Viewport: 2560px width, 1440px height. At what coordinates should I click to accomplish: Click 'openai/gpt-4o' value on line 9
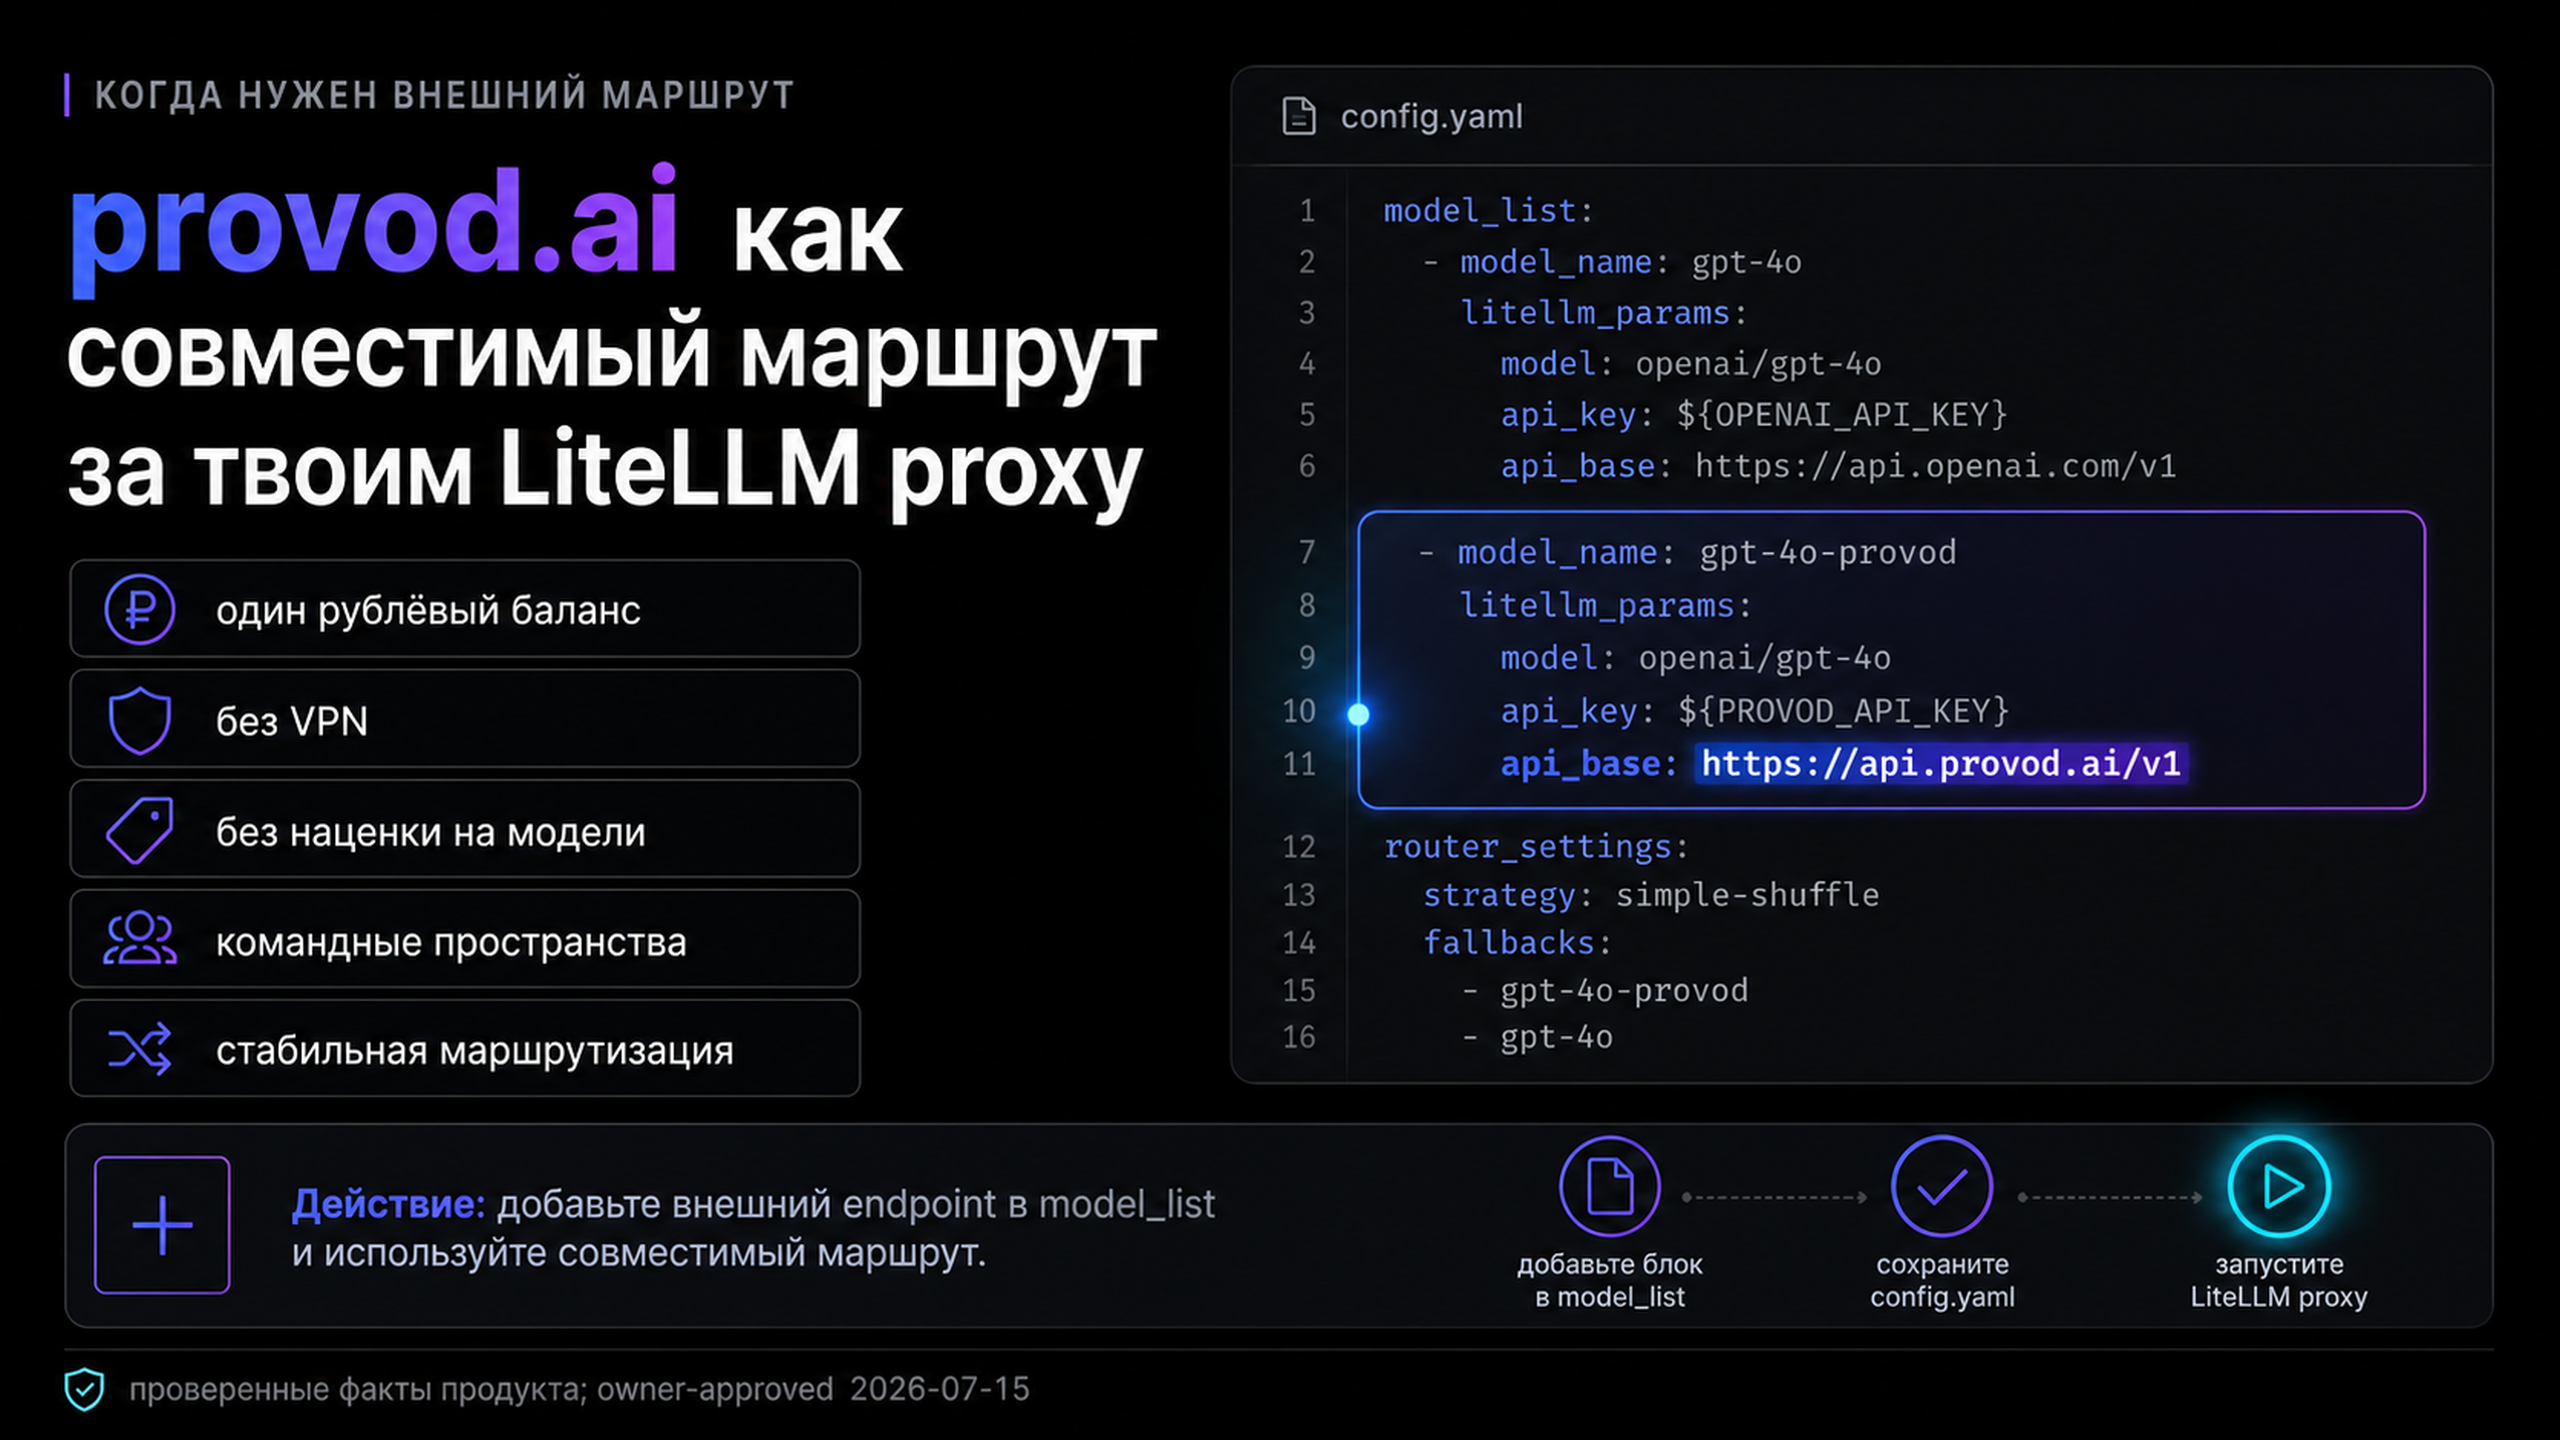pyautogui.click(x=1765, y=658)
